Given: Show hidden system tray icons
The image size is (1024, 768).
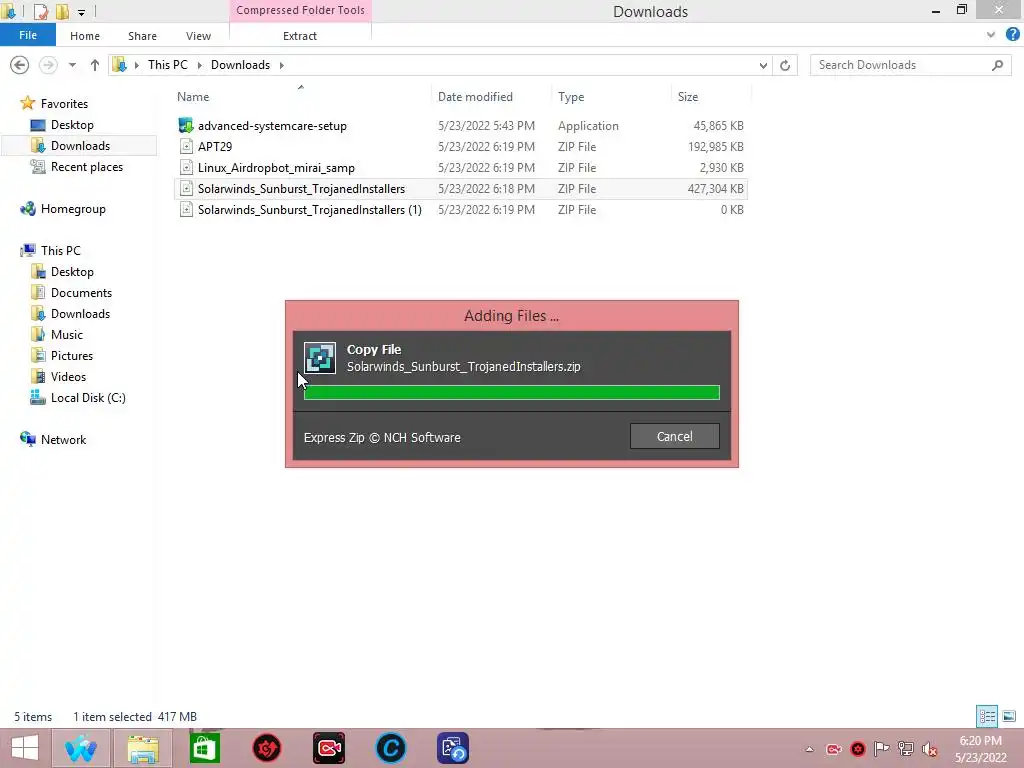Looking at the screenshot, I should (809, 749).
